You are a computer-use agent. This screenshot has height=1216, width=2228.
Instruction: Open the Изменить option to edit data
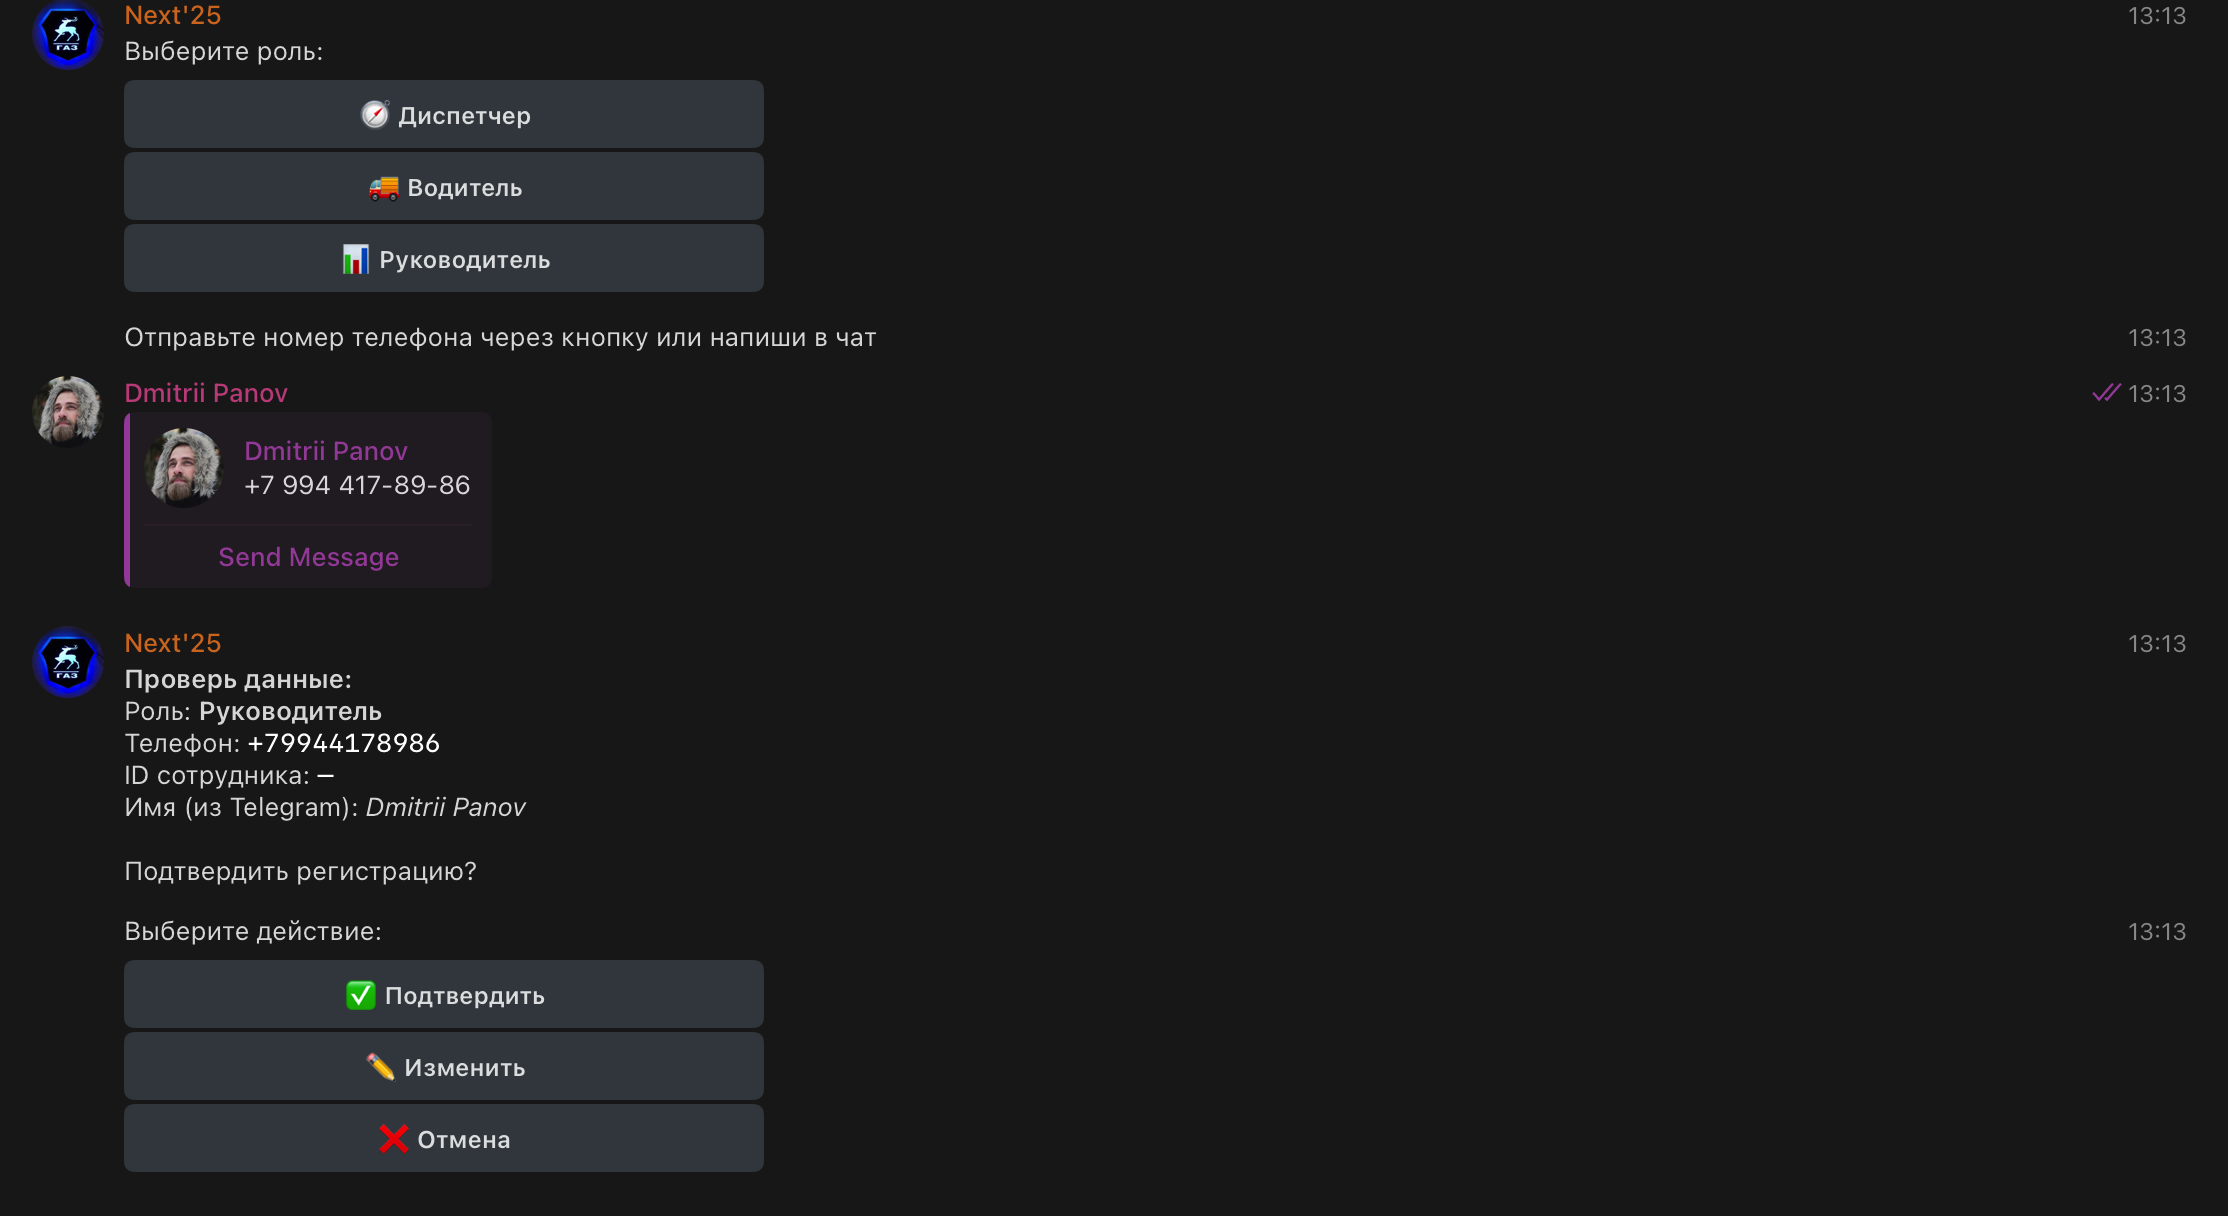444,1066
